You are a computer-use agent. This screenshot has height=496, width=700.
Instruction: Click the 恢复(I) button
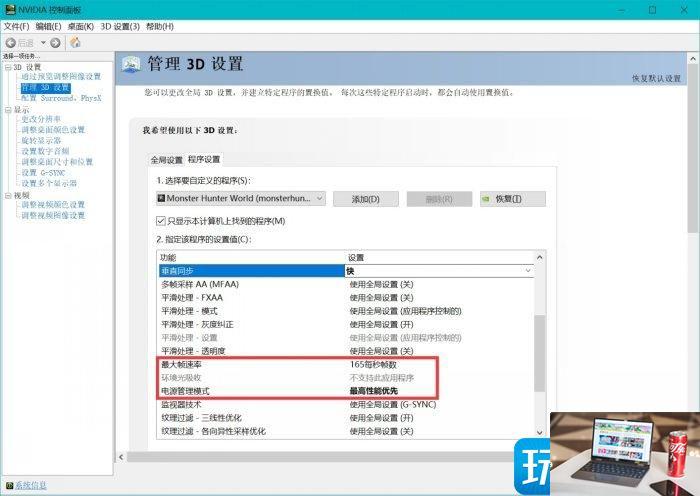[512, 199]
